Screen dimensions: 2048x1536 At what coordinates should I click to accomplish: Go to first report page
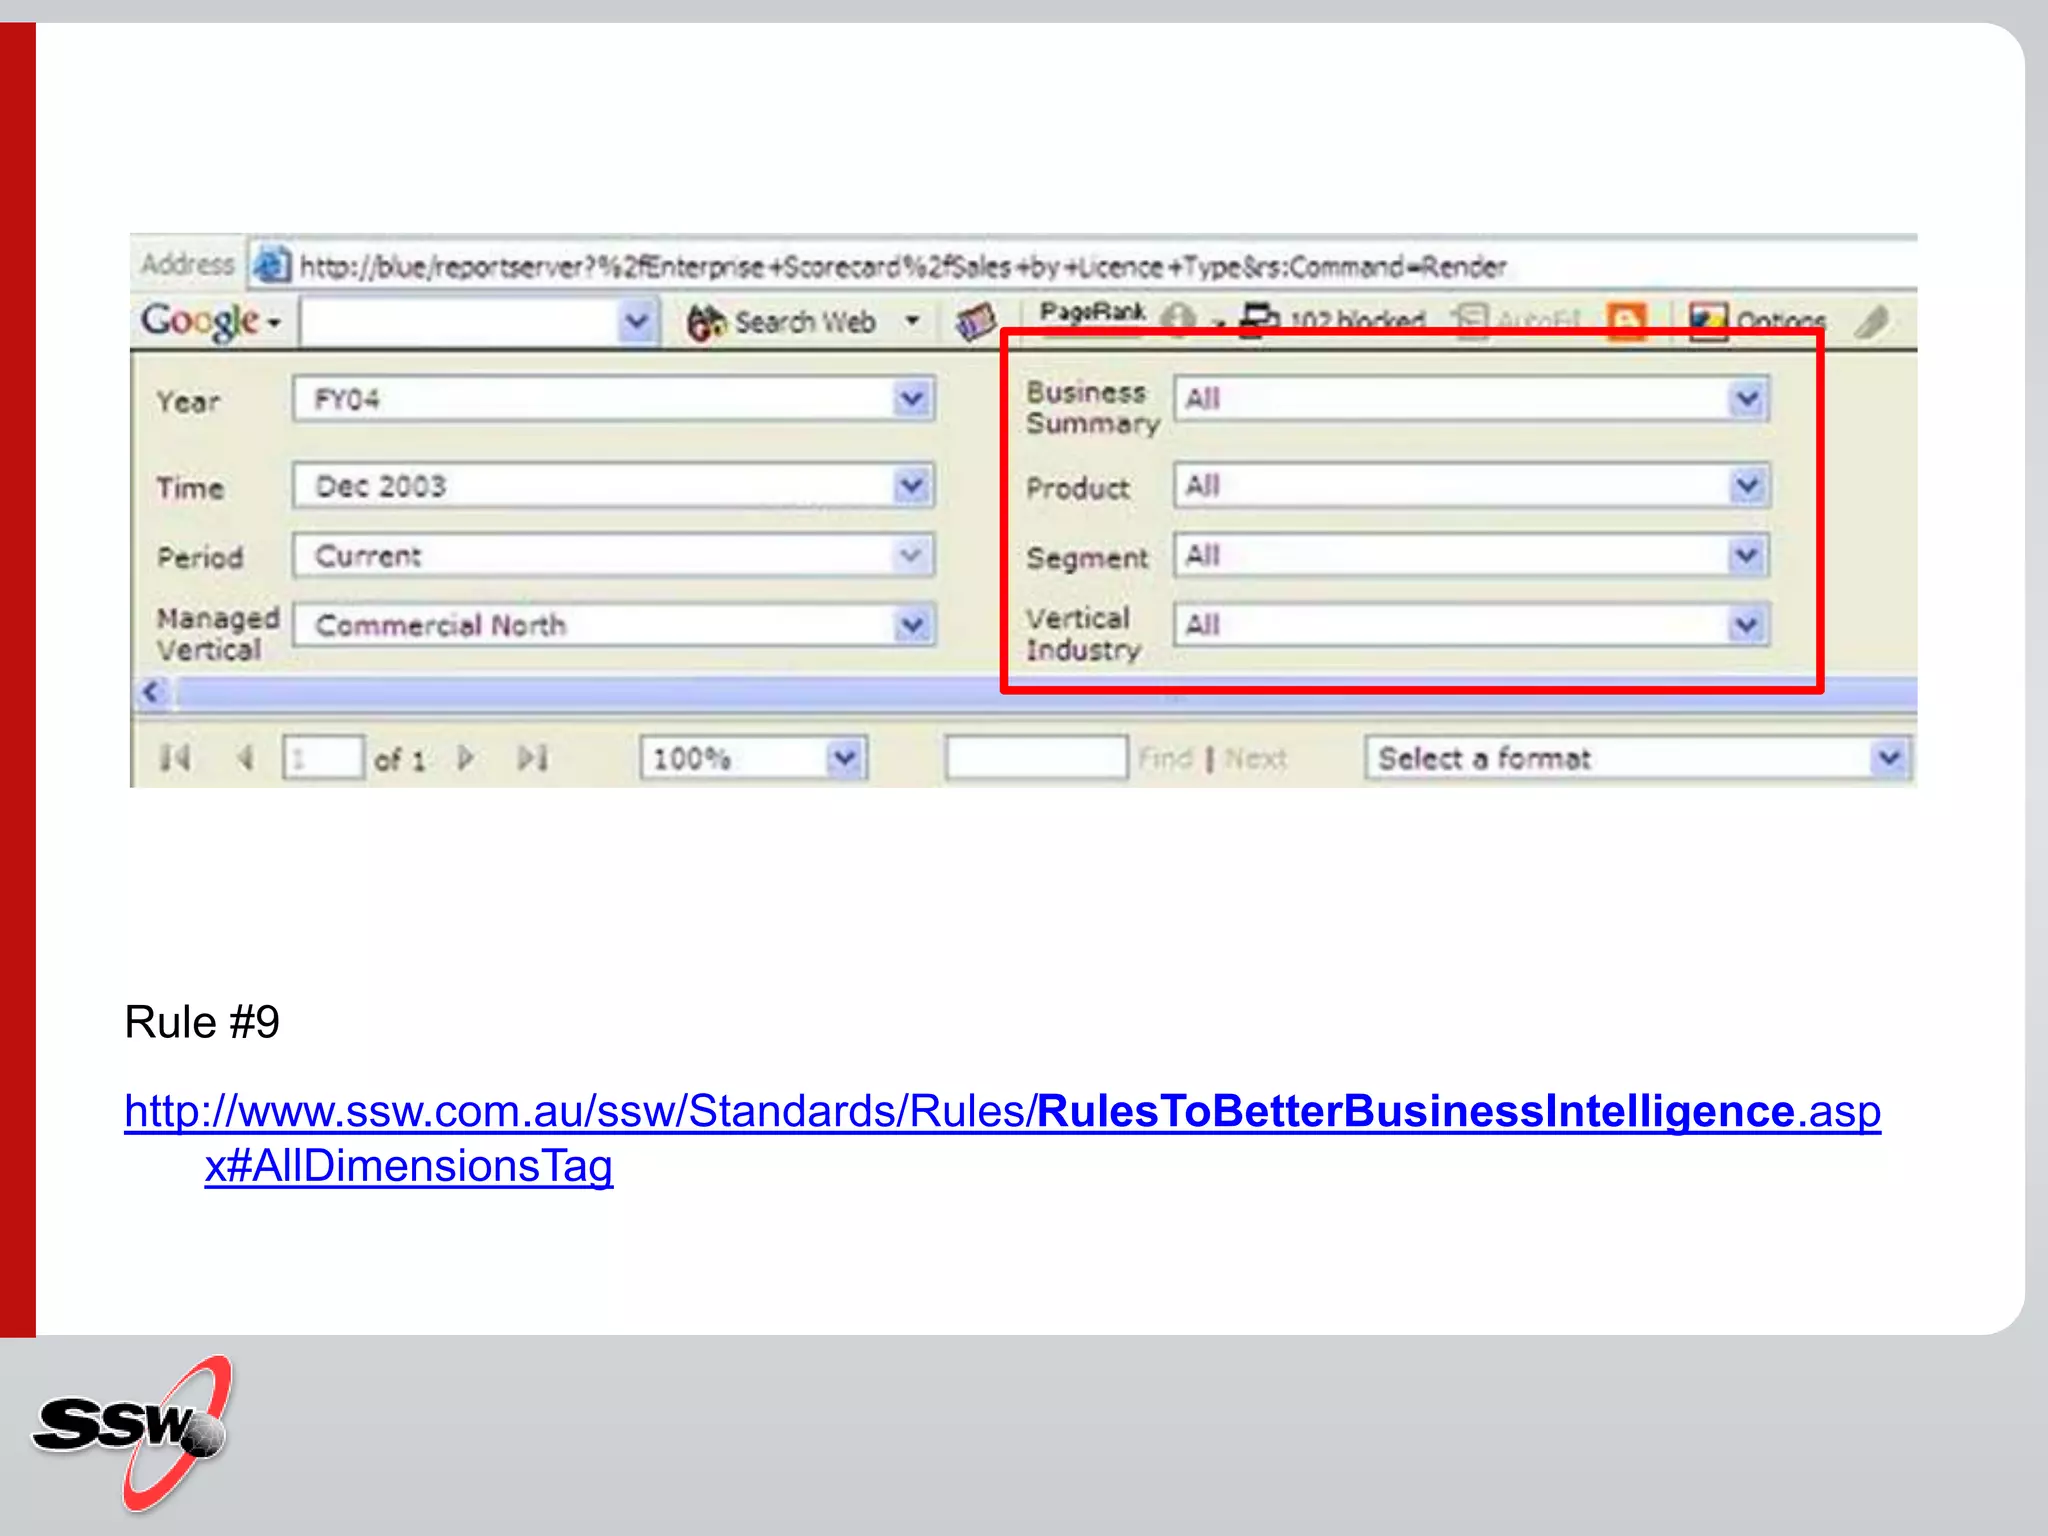click(x=176, y=758)
